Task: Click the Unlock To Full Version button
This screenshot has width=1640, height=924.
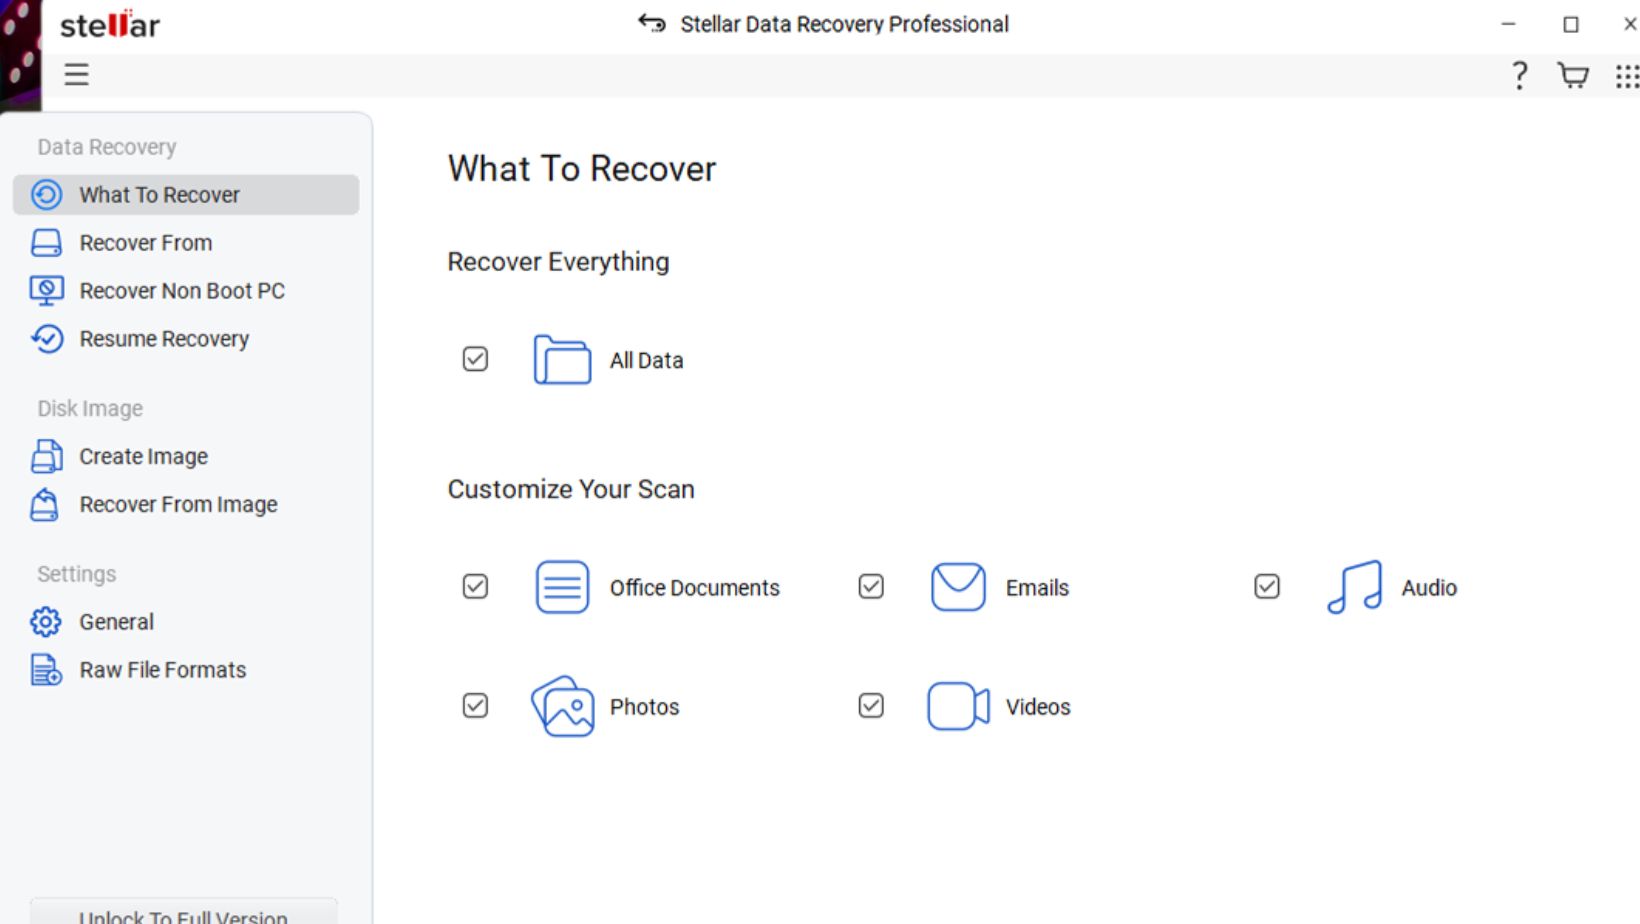Action: pyautogui.click(x=184, y=912)
